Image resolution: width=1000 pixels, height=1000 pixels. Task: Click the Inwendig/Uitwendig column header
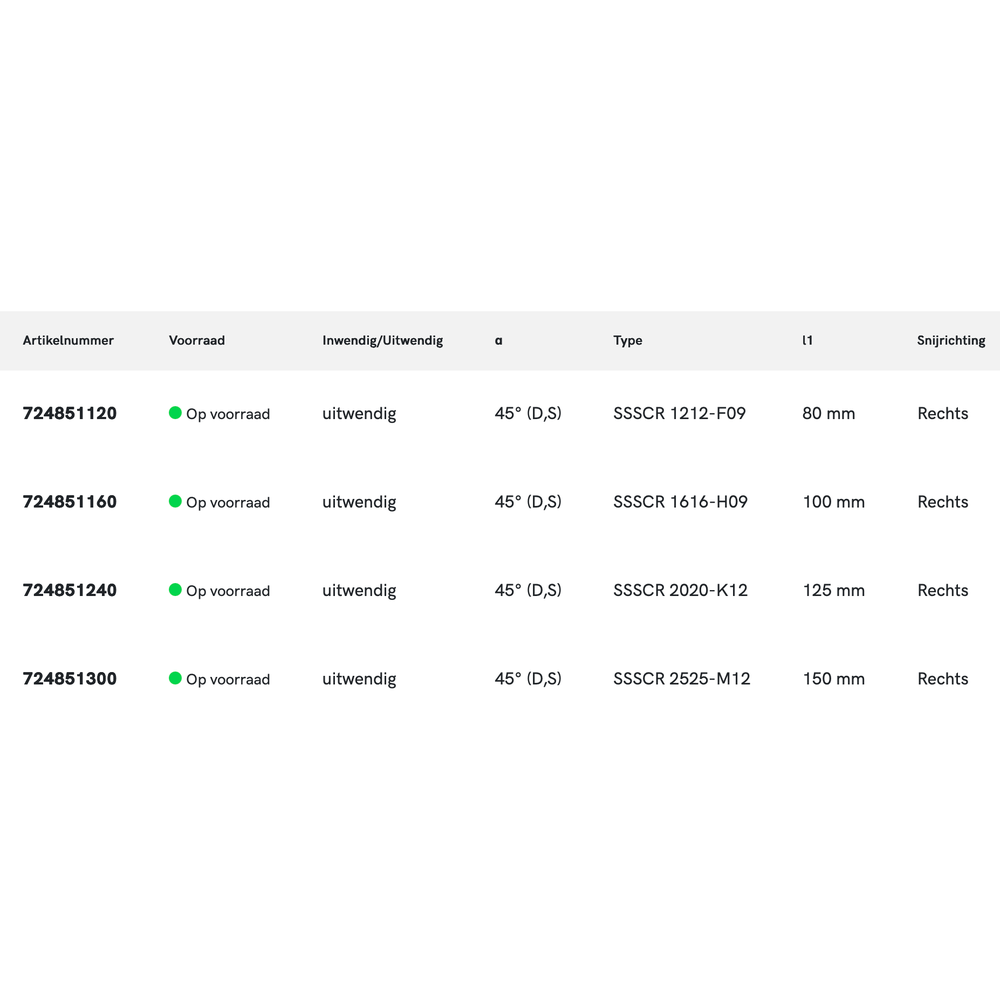coord(382,341)
